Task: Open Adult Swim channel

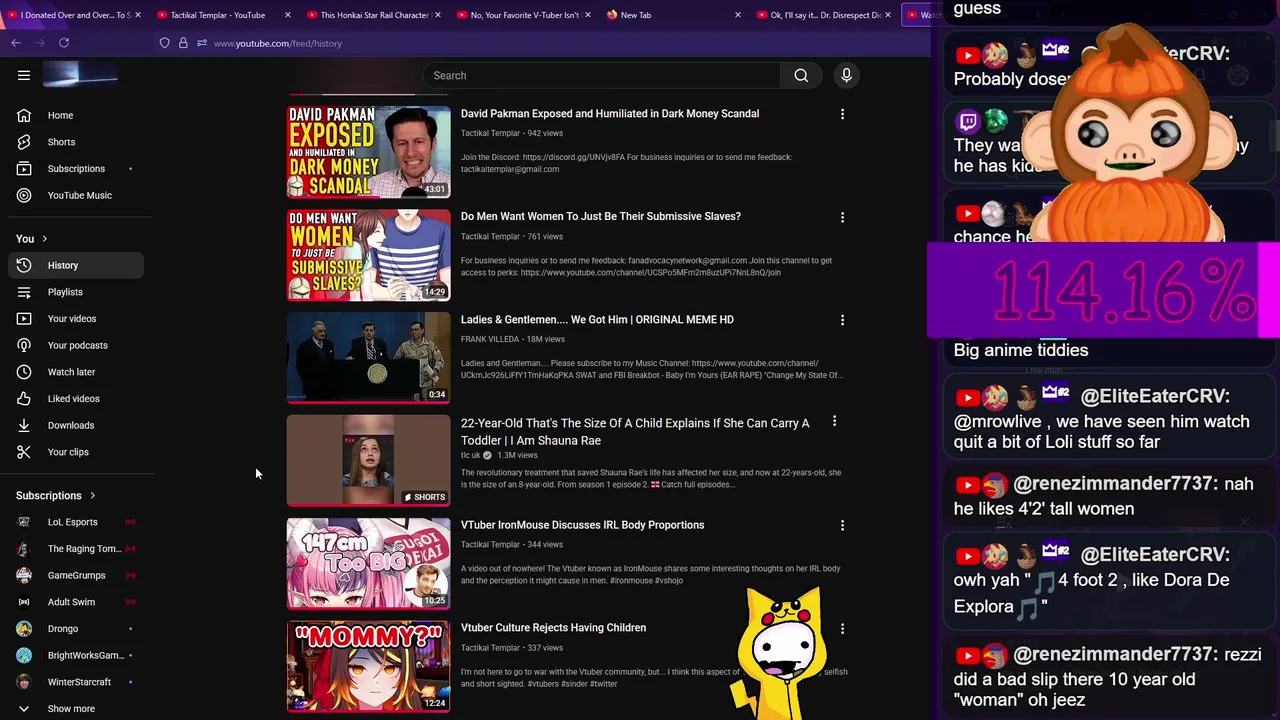Action: (x=76, y=602)
